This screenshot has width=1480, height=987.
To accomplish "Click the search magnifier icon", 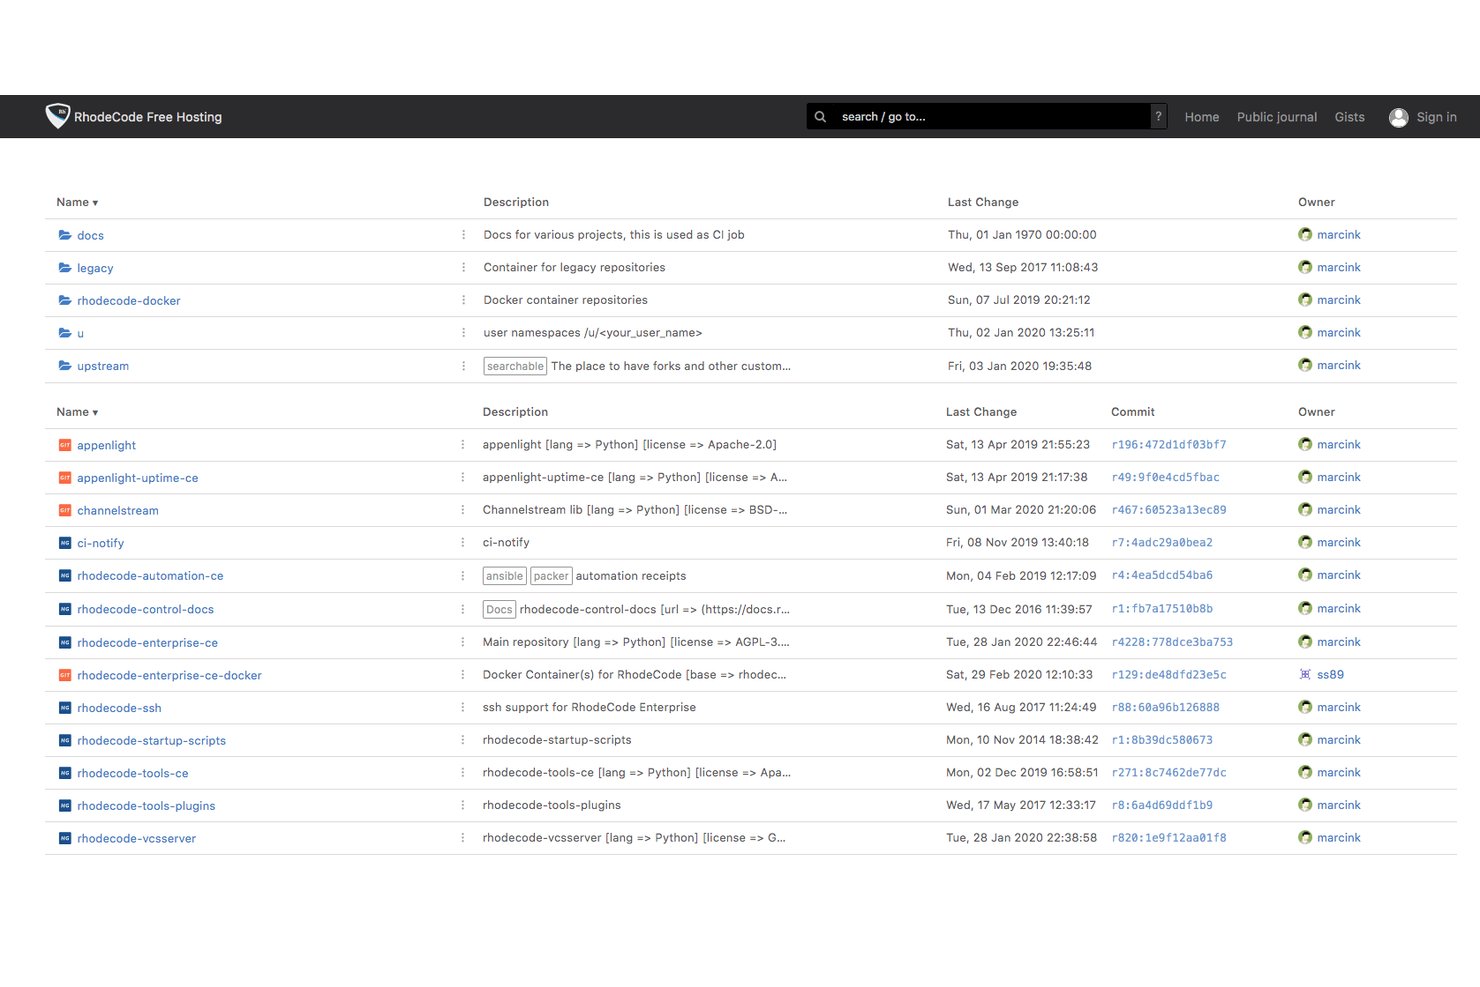I will point(820,117).
